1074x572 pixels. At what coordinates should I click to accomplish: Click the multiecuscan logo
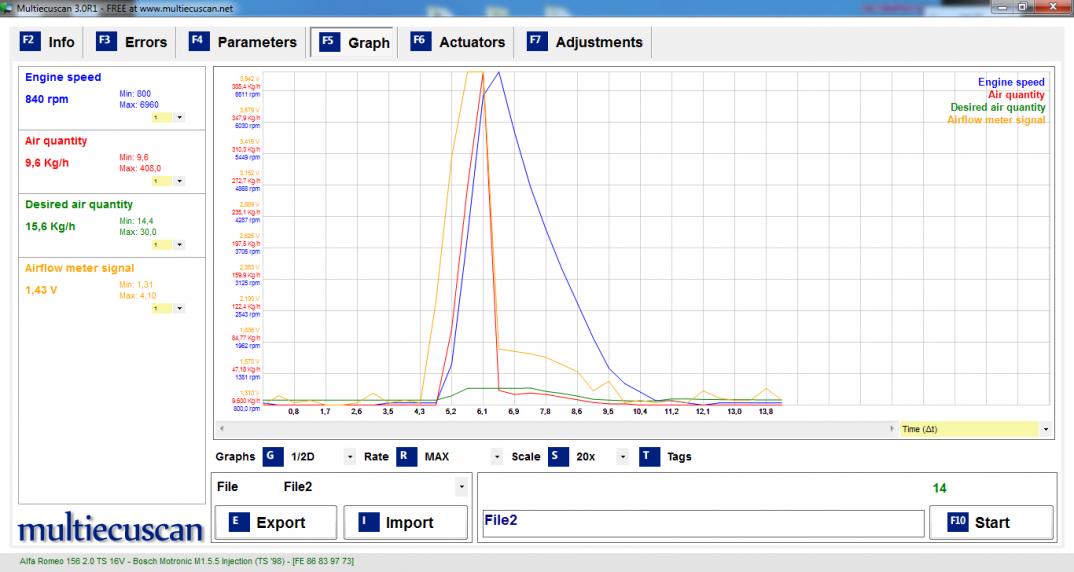click(x=111, y=527)
